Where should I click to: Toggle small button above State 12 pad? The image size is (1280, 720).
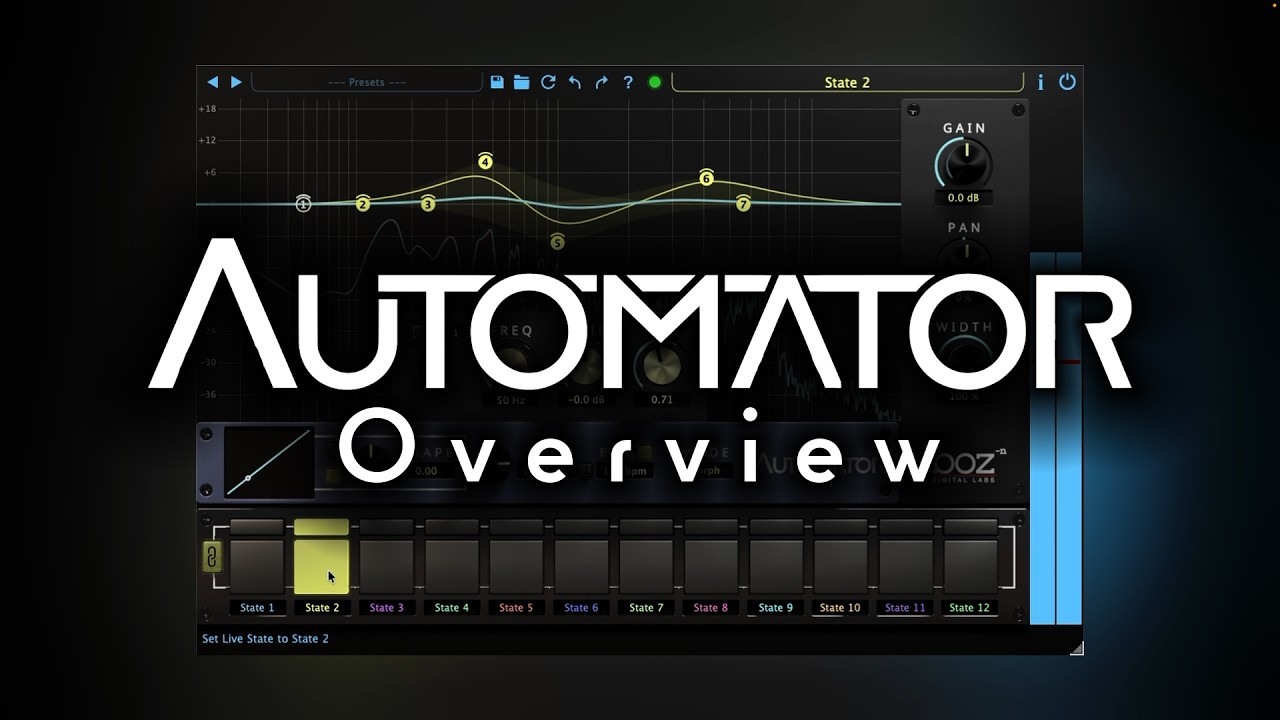coord(971,527)
